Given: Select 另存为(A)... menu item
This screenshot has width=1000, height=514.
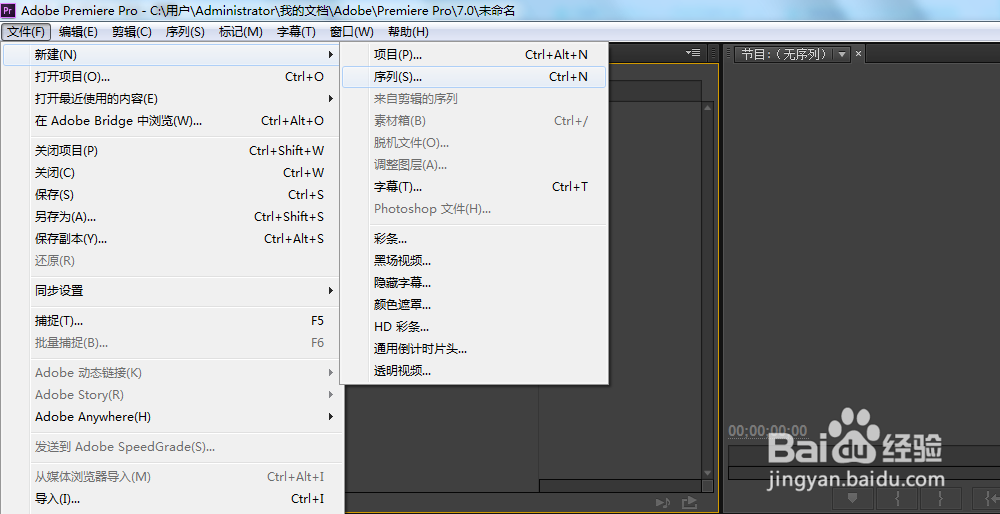Looking at the screenshot, I should pos(172,217).
